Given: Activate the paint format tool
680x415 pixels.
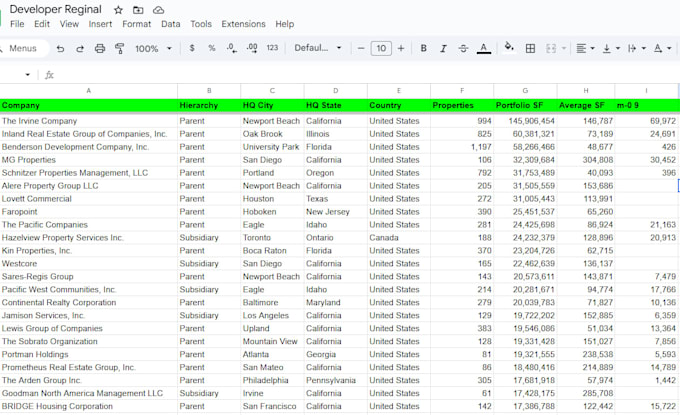Looking at the screenshot, I should coord(120,49).
